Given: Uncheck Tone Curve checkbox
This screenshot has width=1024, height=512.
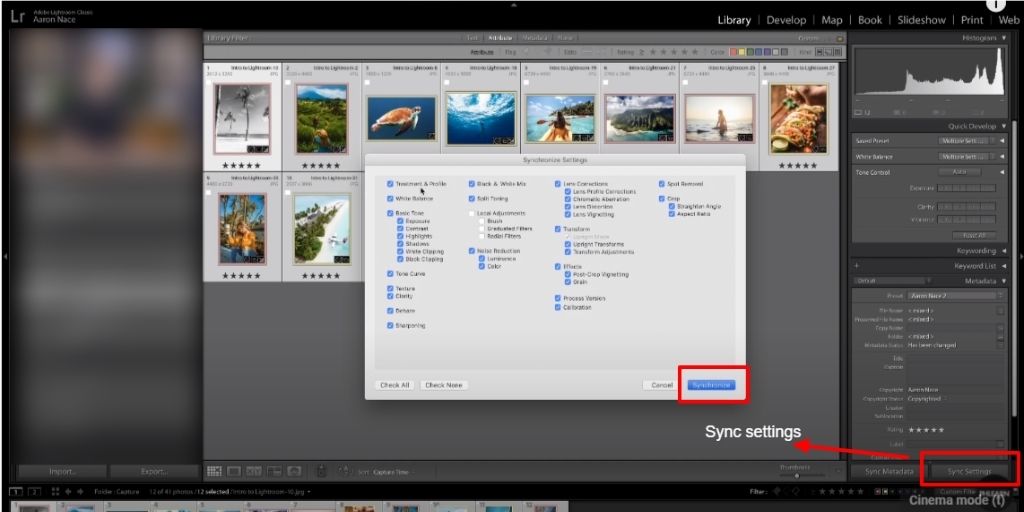Looking at the screenshot, I should [x=391, y=274].
